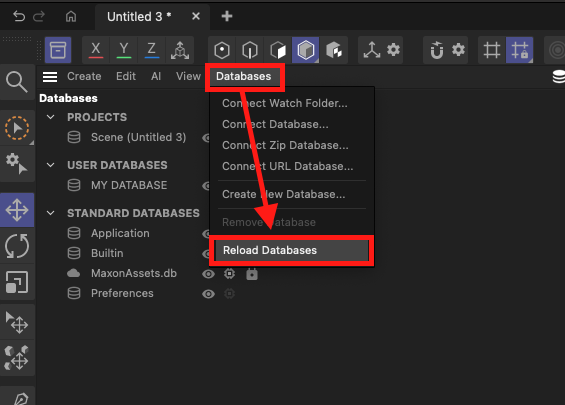Click the axis tripod icon

pos(372,50)
